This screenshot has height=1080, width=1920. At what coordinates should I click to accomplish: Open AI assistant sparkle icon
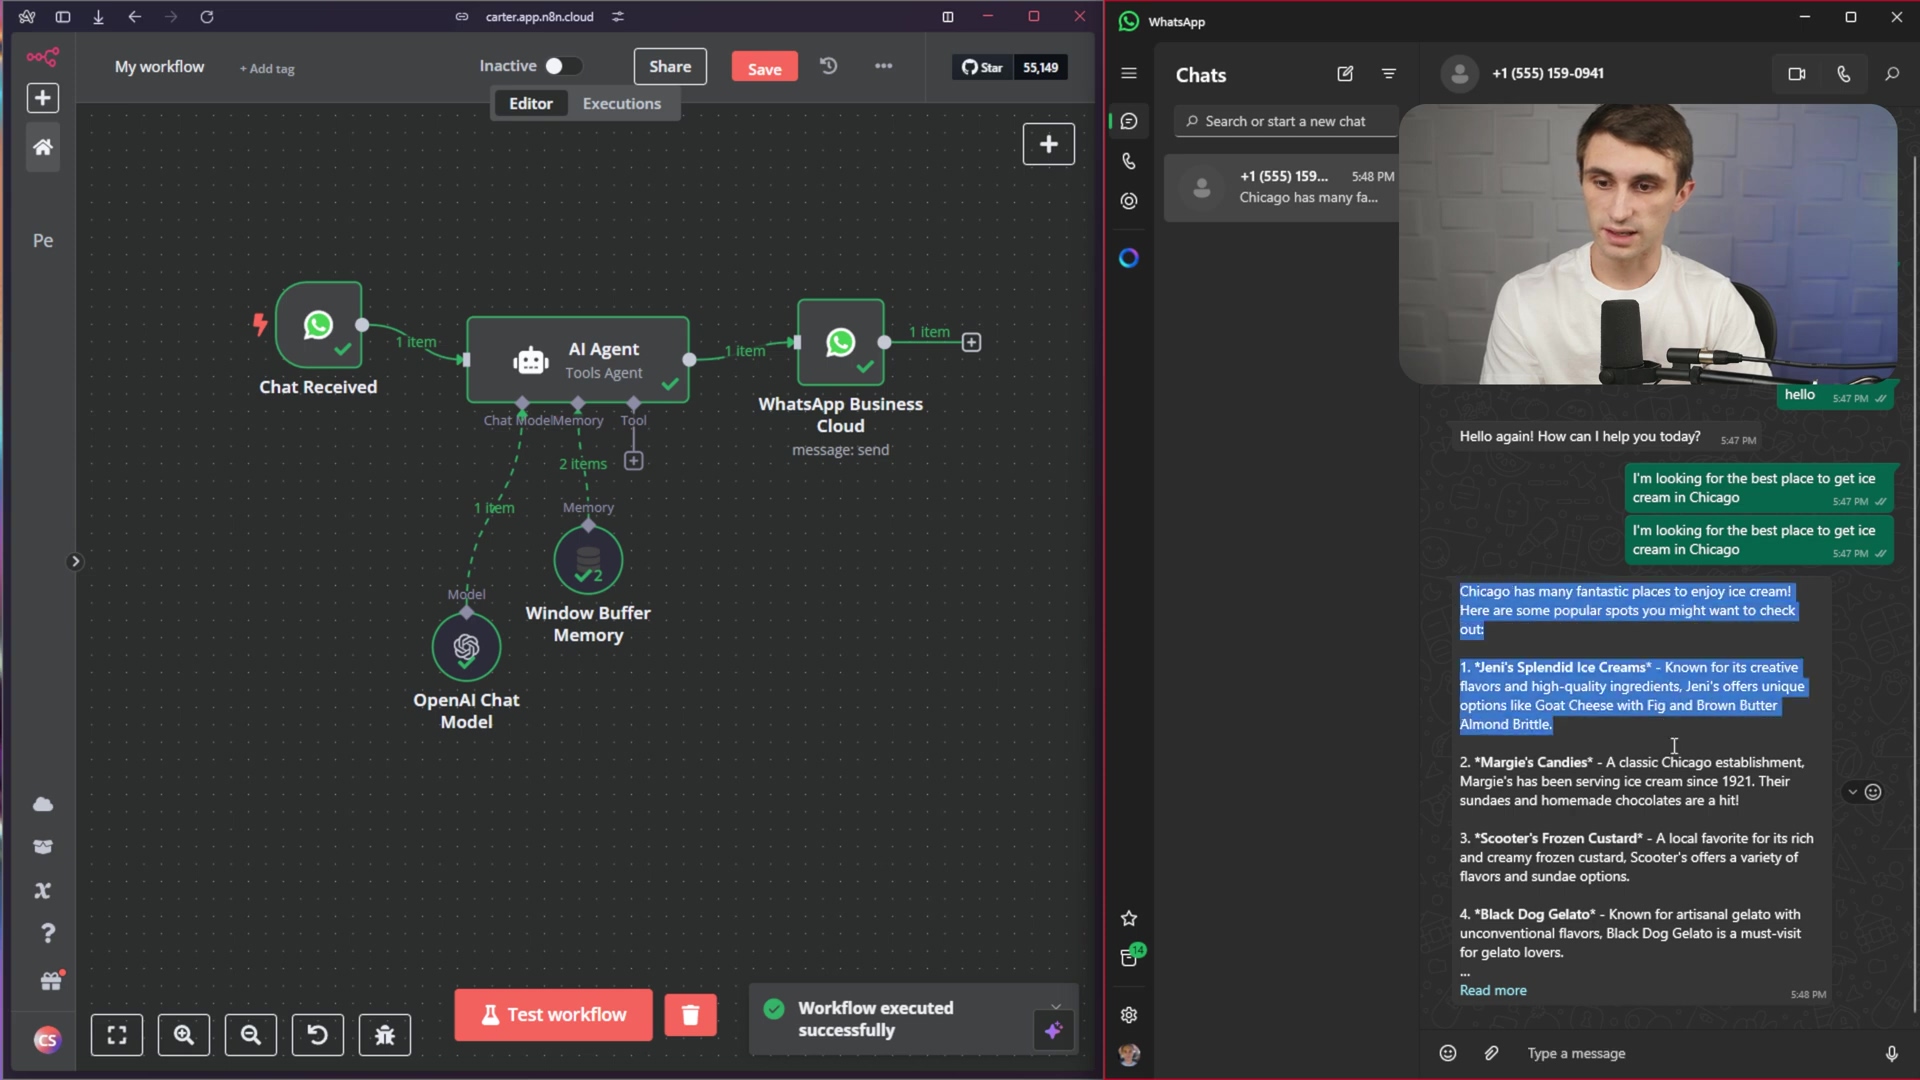point(1053,1030)
